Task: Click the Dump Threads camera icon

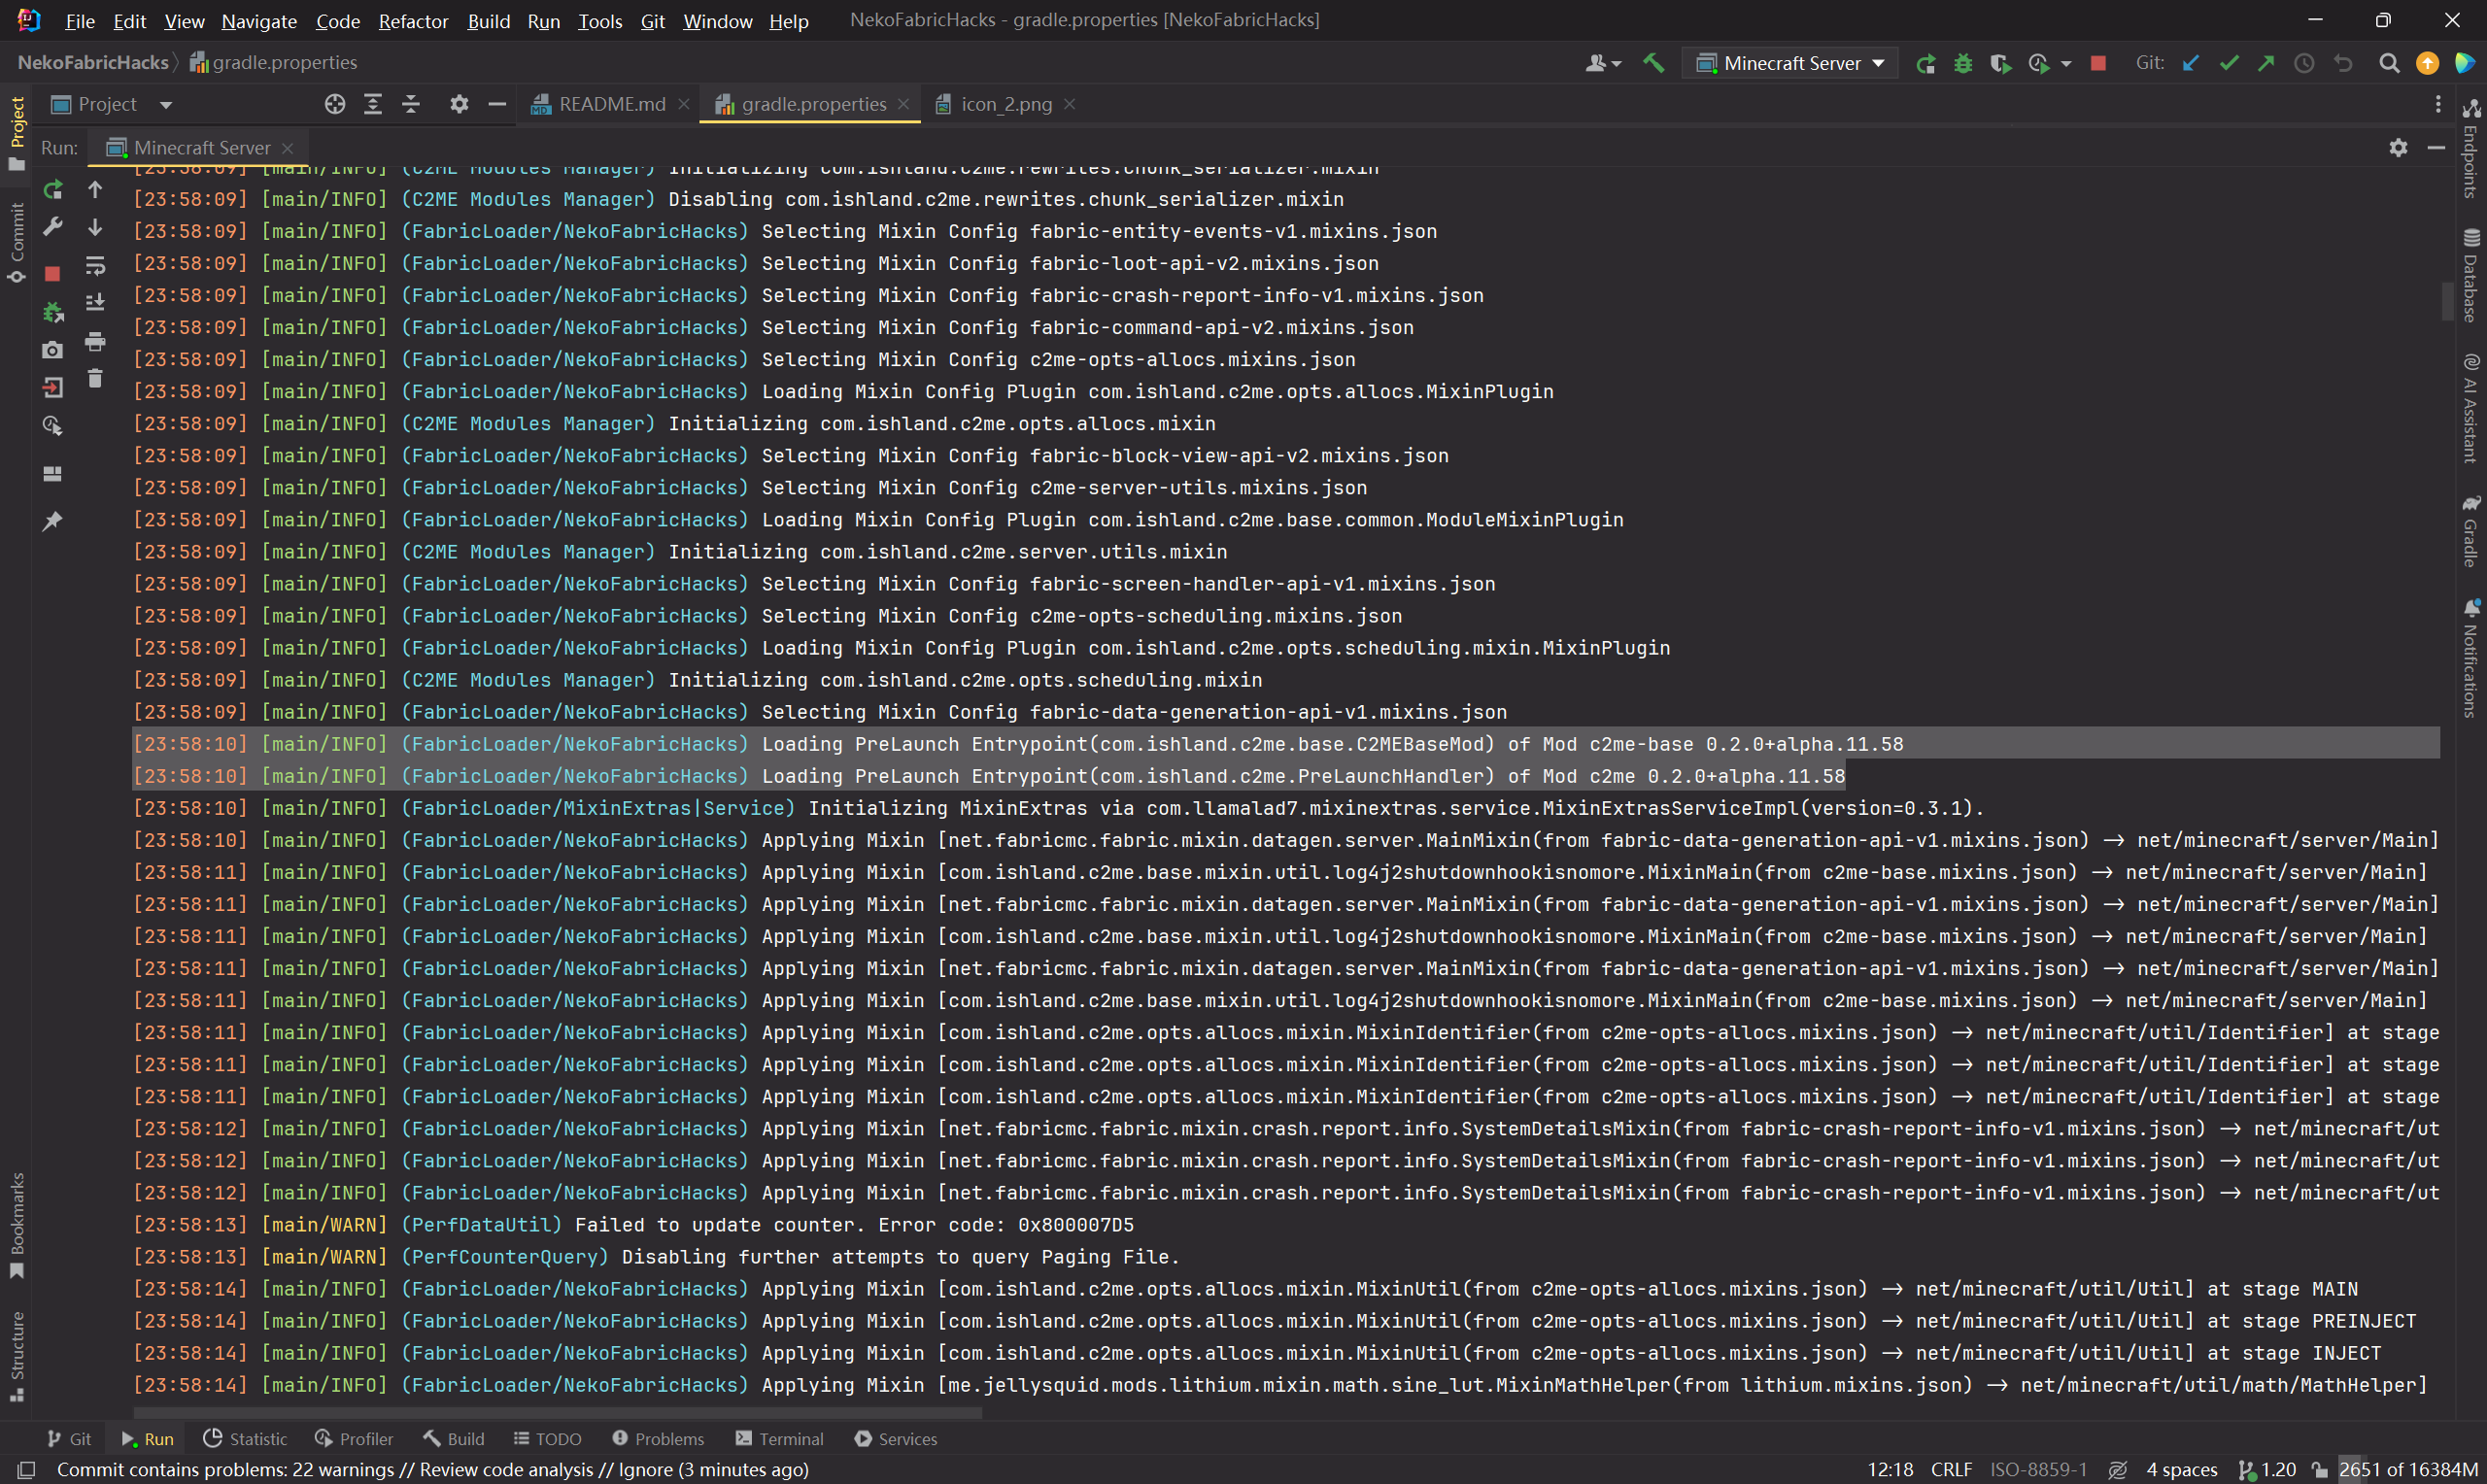Action: click(x=53, y=350)
